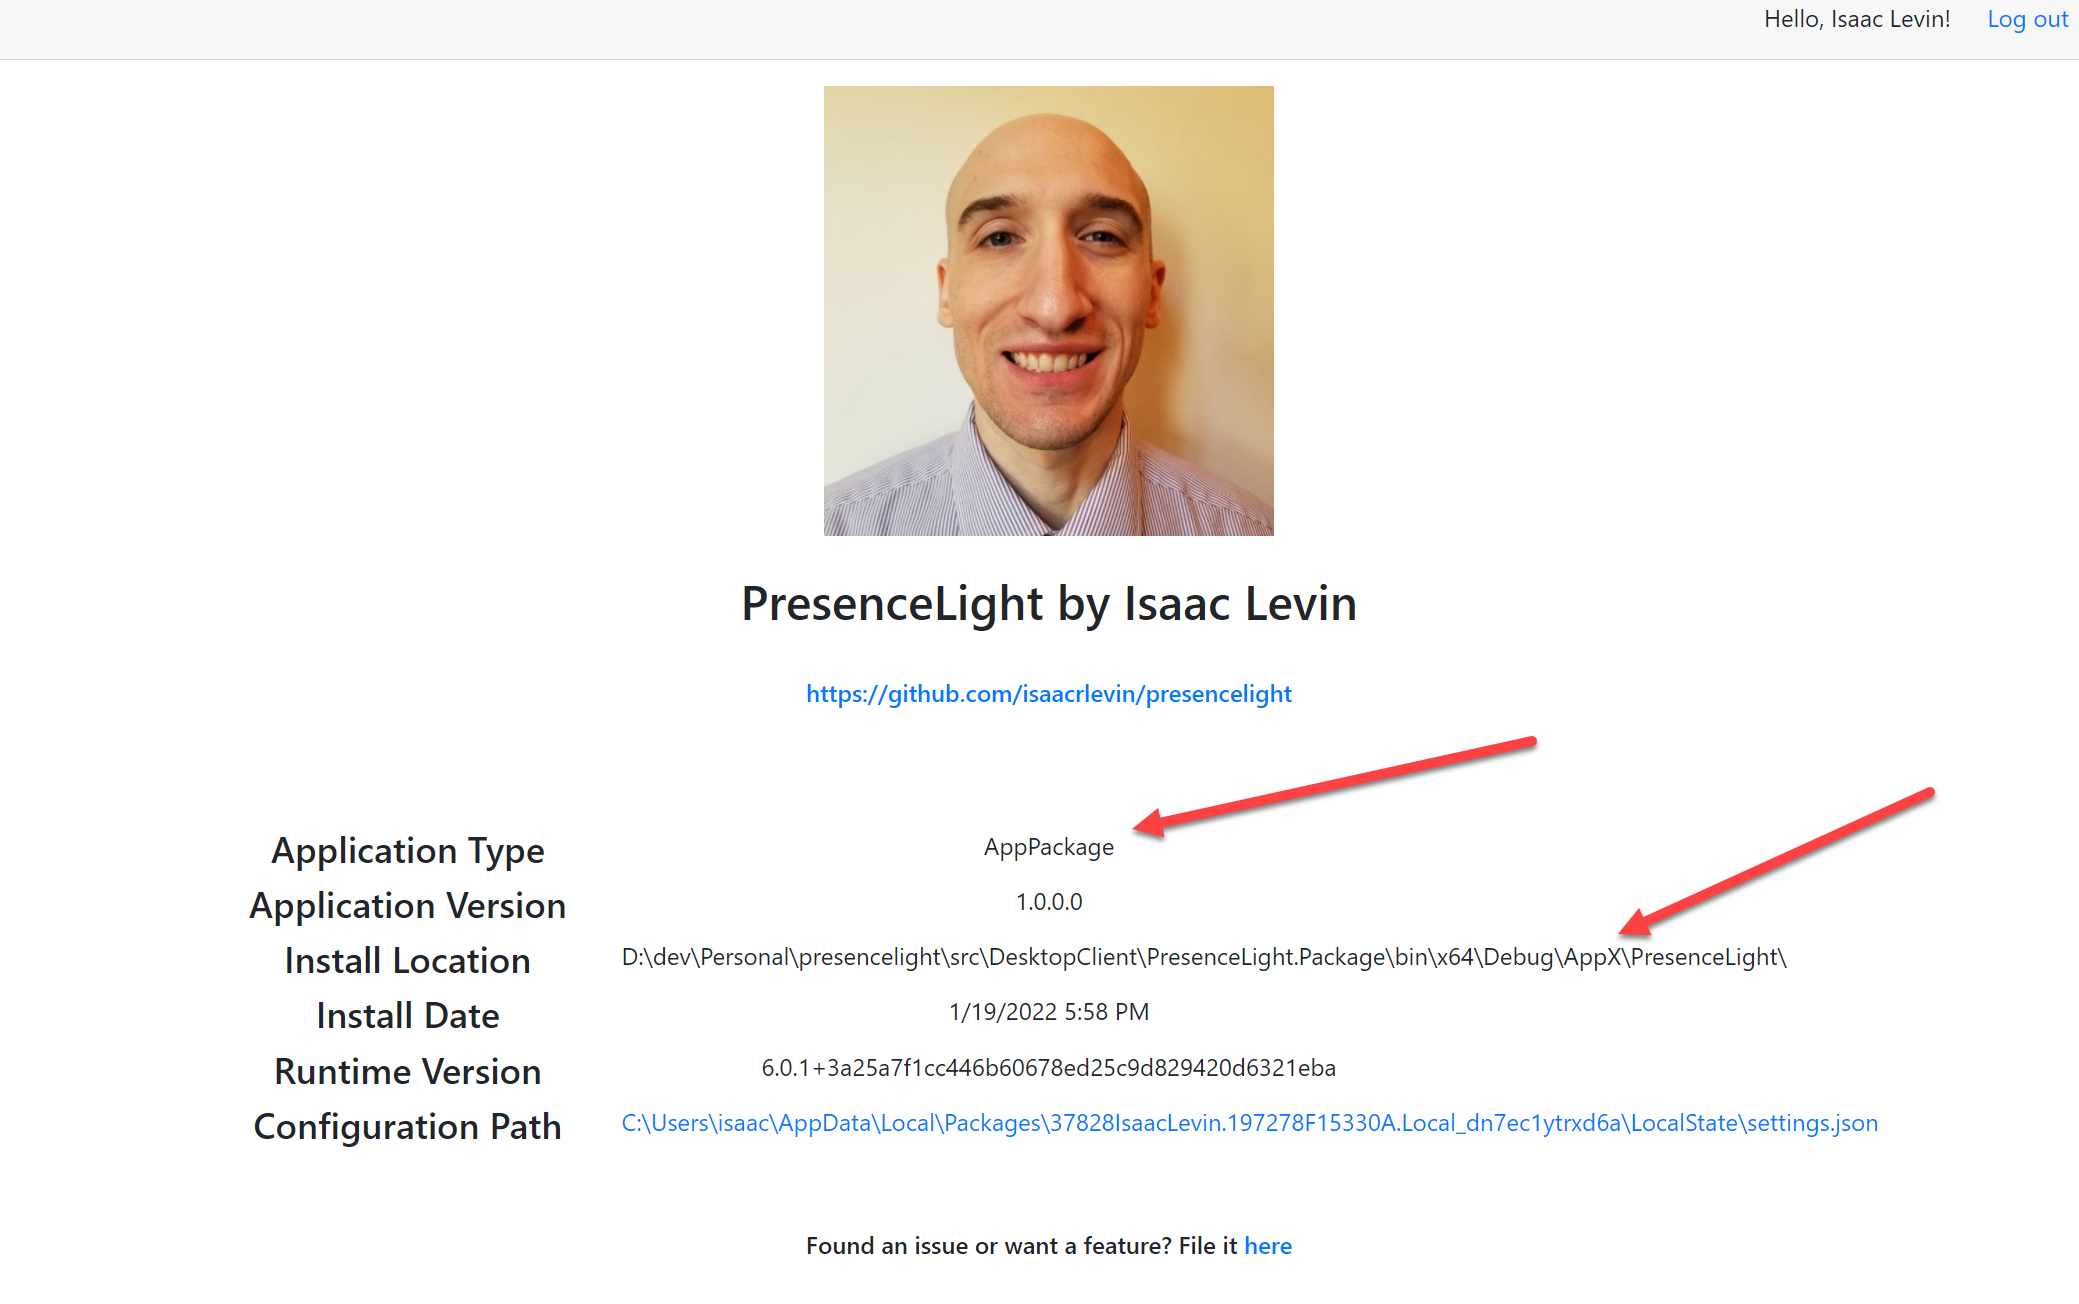Click the red arrow pointing at AppPackage

tap(1334, 786)
